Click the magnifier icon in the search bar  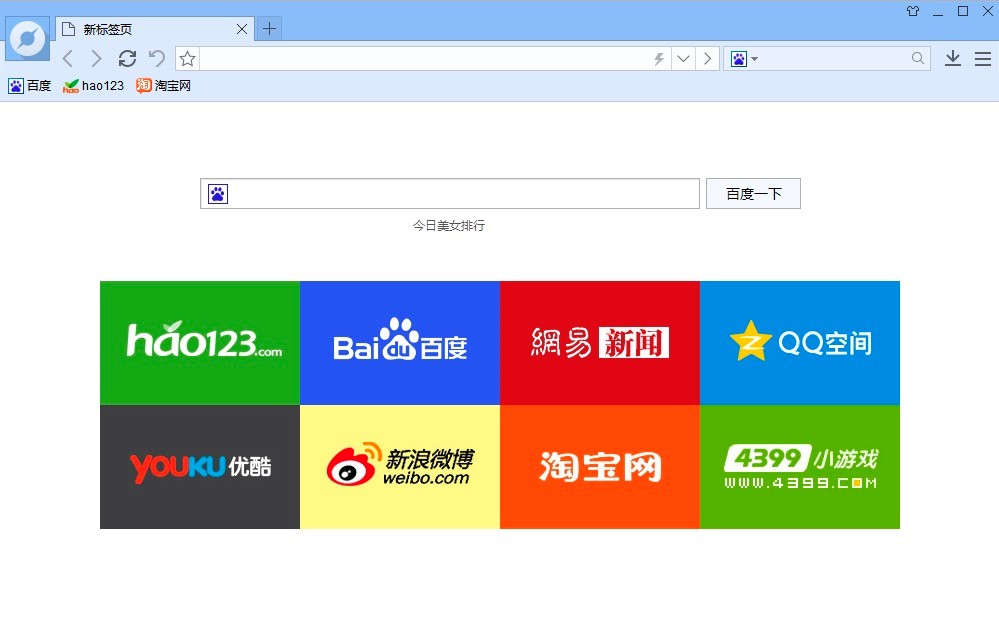[x=917, y=58]
